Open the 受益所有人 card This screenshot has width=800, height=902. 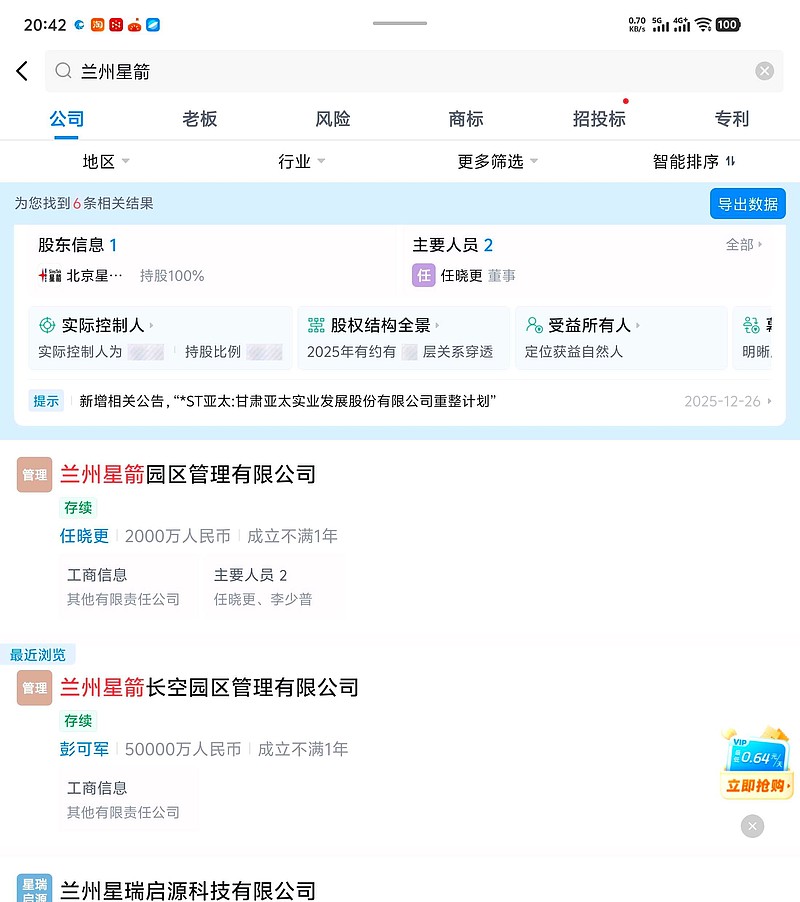(621, 338)
